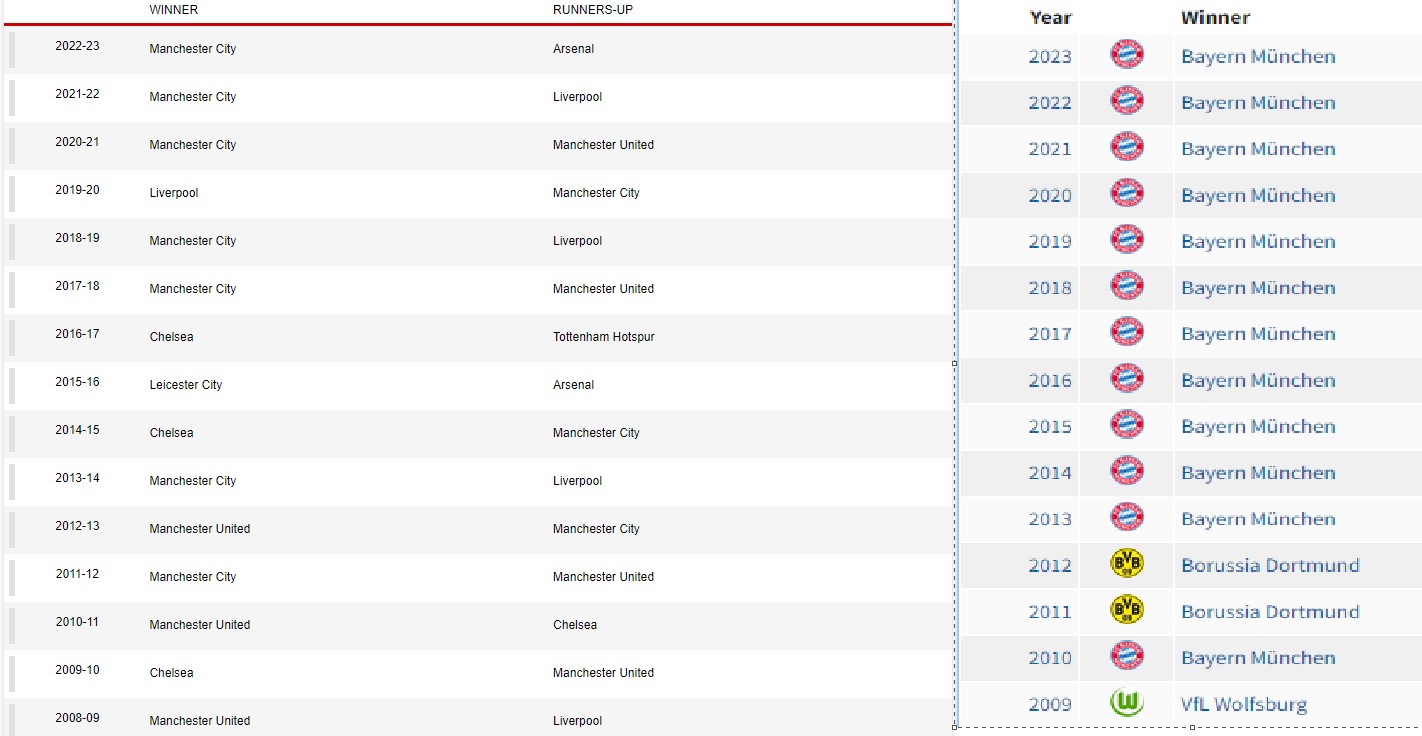The image size is (1422, 736).
Task: Select the 2020-21 season cell
Action: click(x=77, y=142)
